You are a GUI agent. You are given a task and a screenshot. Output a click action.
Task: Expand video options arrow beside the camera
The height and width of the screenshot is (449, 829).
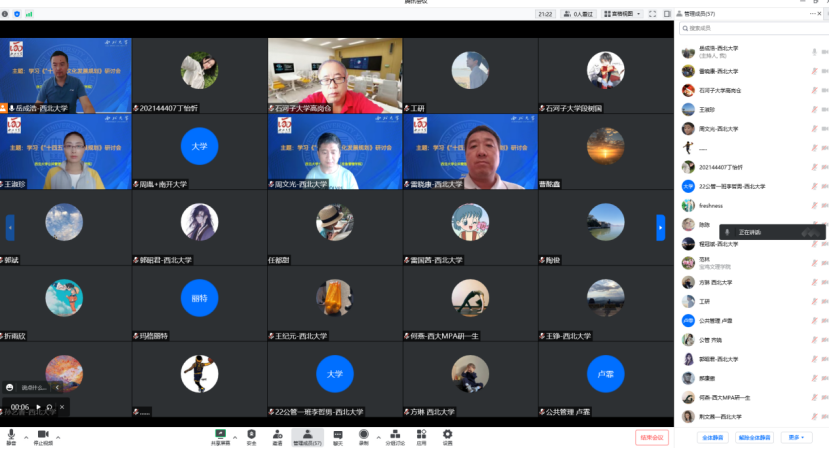tap(58, 434)
